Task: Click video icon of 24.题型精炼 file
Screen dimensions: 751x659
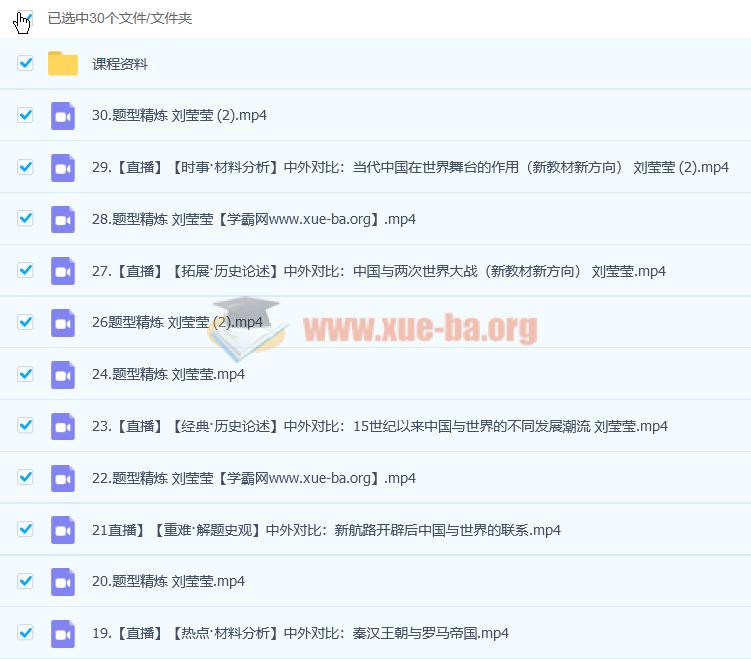Action: (63, 375)
